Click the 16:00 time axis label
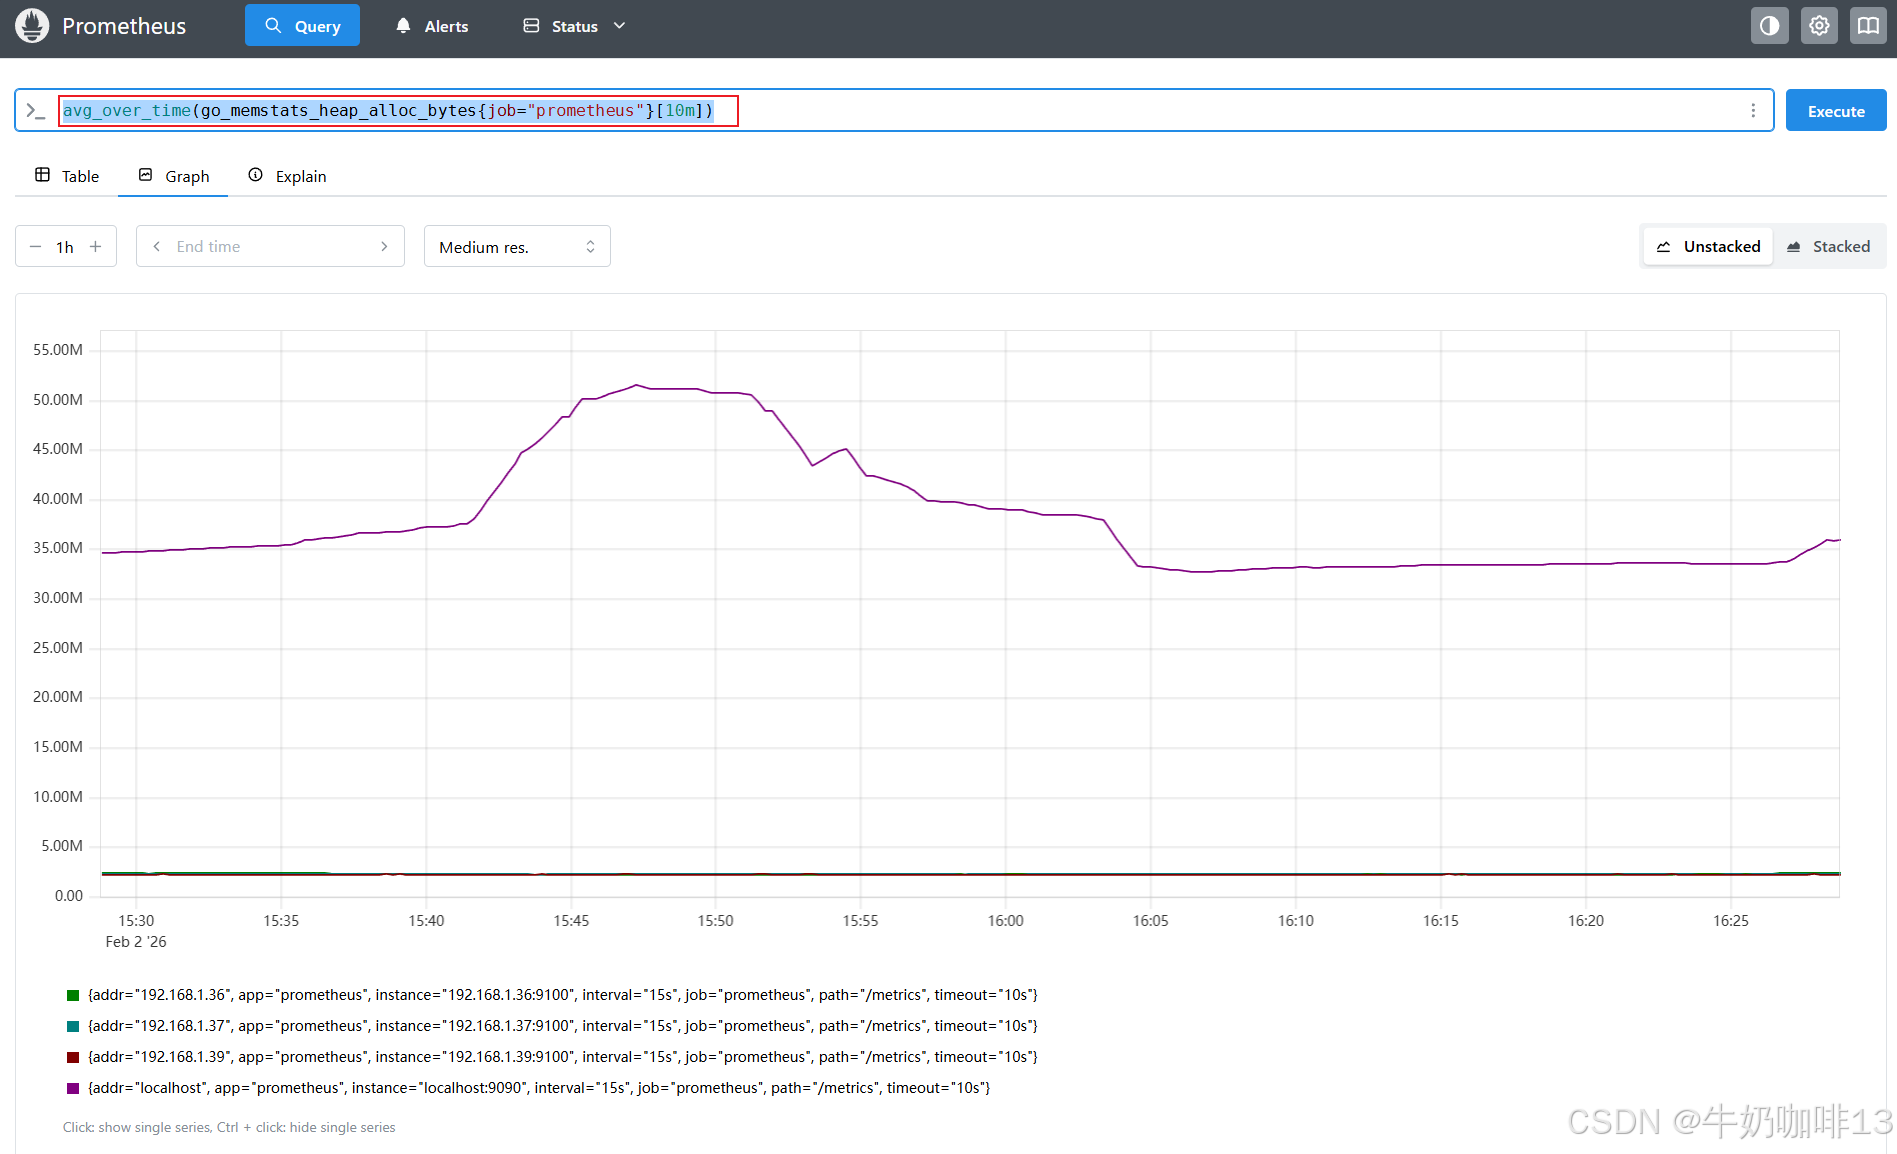 [x=1005, y=921]
